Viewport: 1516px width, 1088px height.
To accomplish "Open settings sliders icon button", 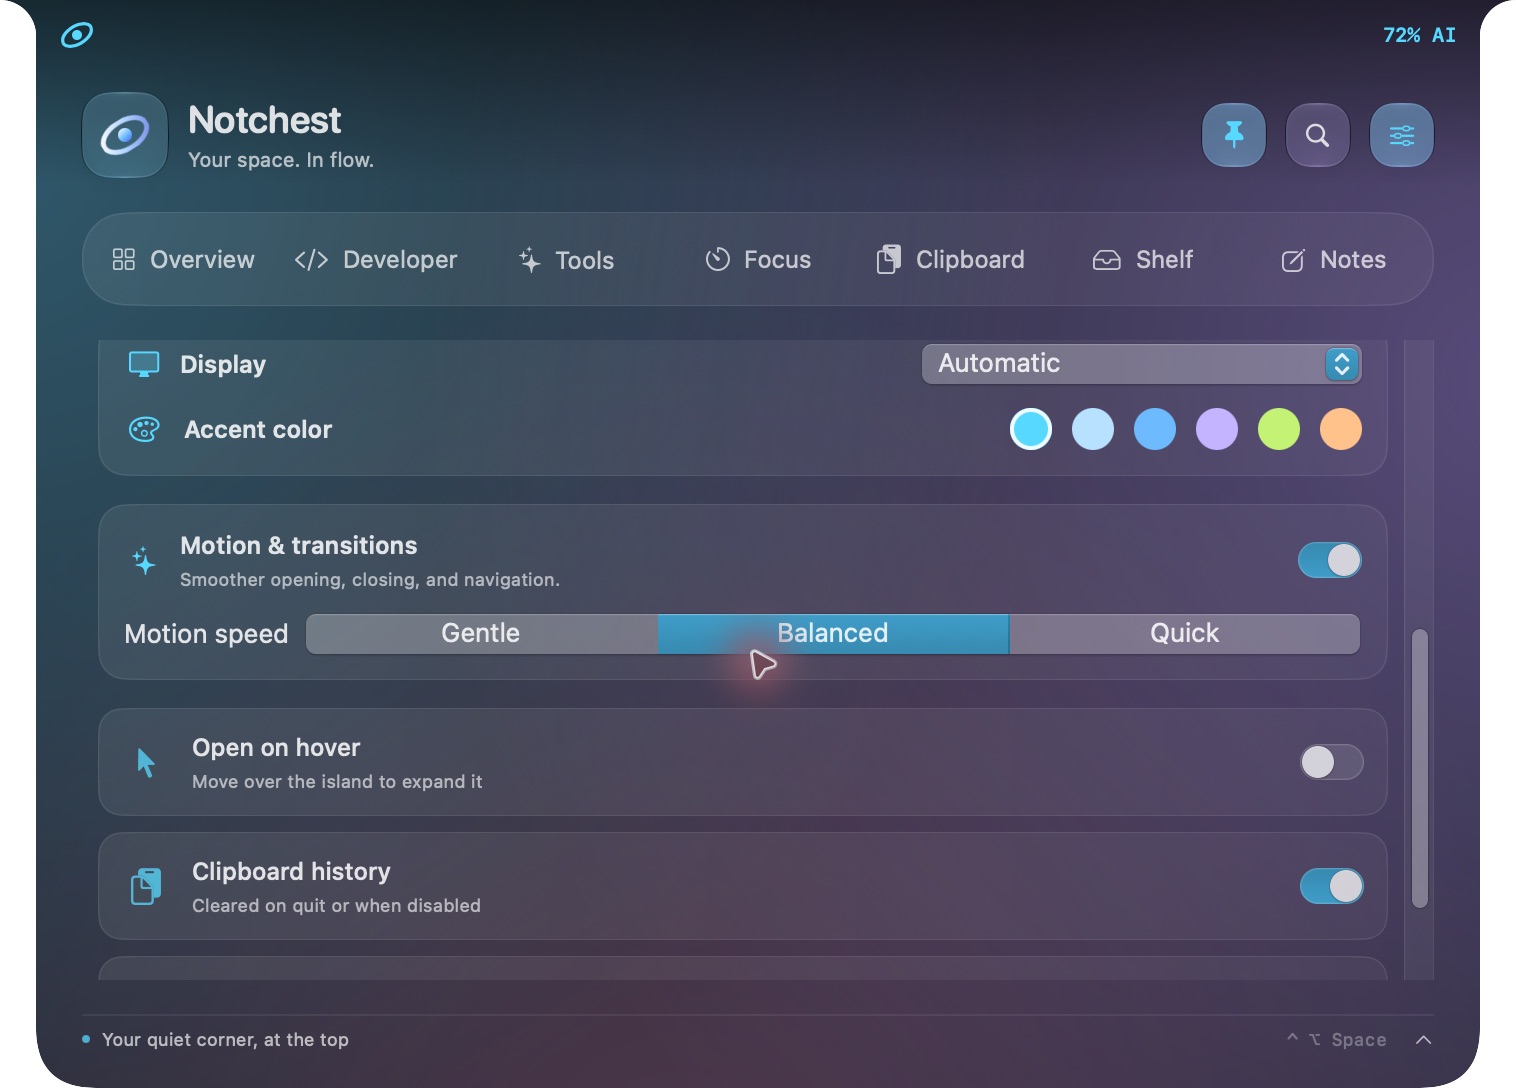I will point(1402,135).
